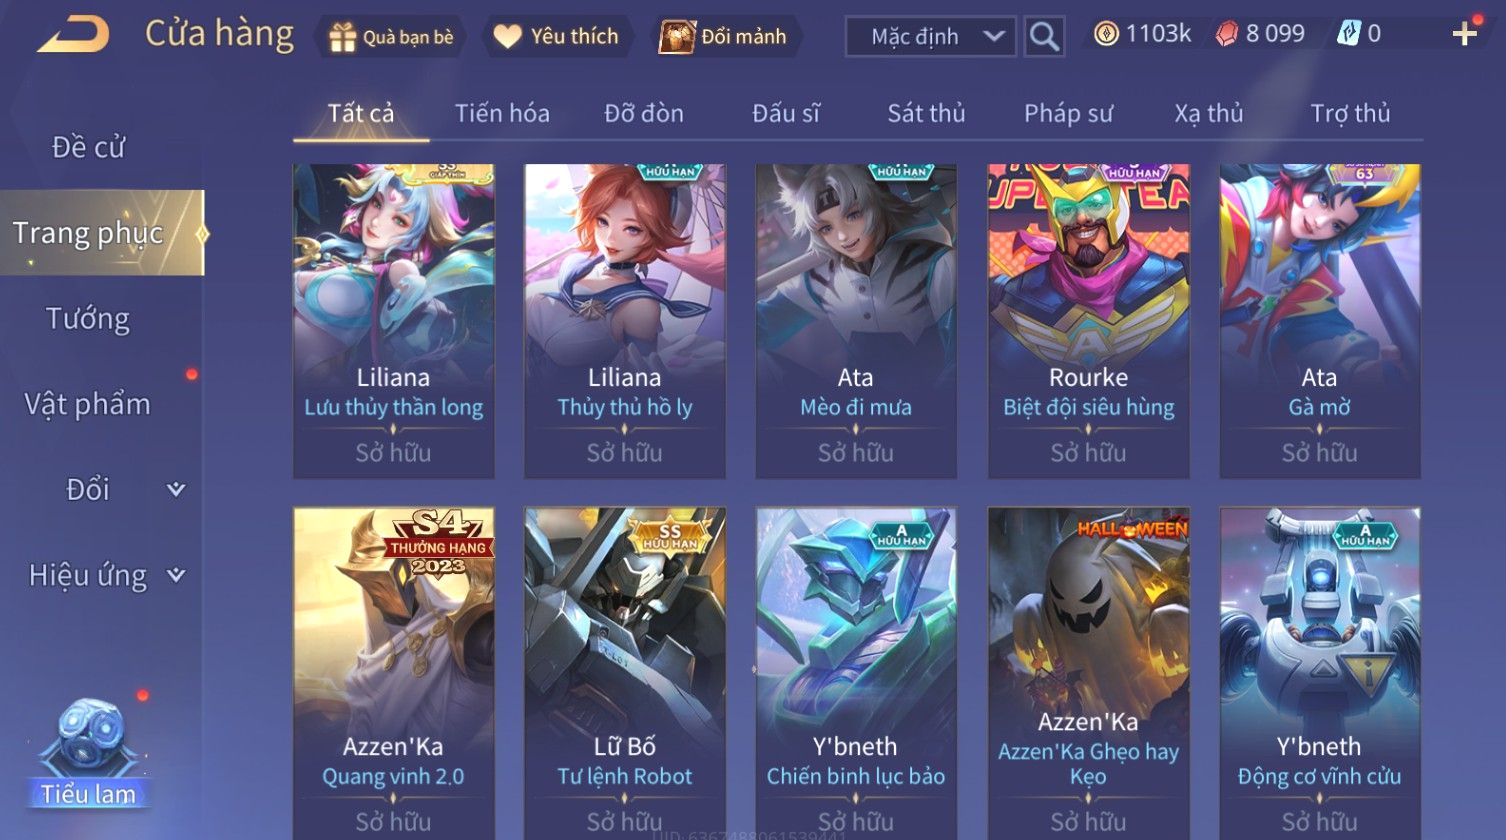Open Yêu thích heart favorites
Viewport: 1506px width, 840px height.
point(508,37)
